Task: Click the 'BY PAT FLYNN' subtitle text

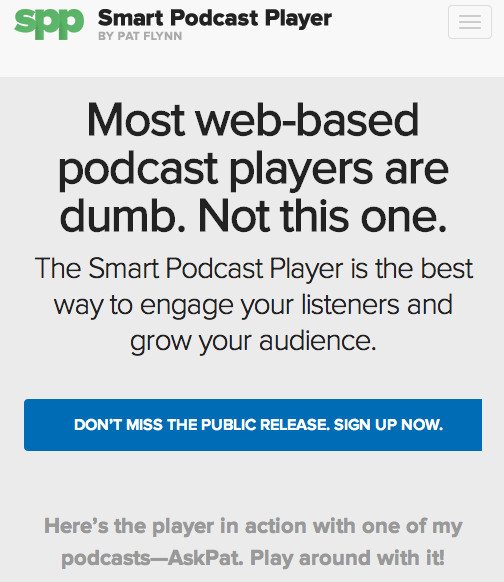Action: (140, 36)
